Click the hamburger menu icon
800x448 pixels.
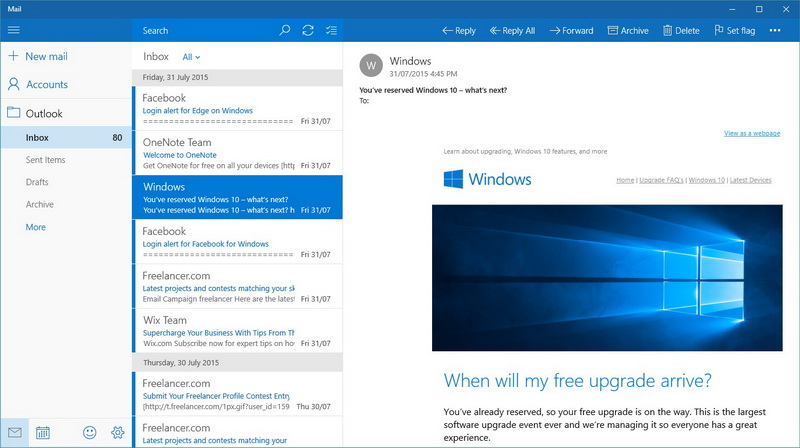(x=14, y=30)
